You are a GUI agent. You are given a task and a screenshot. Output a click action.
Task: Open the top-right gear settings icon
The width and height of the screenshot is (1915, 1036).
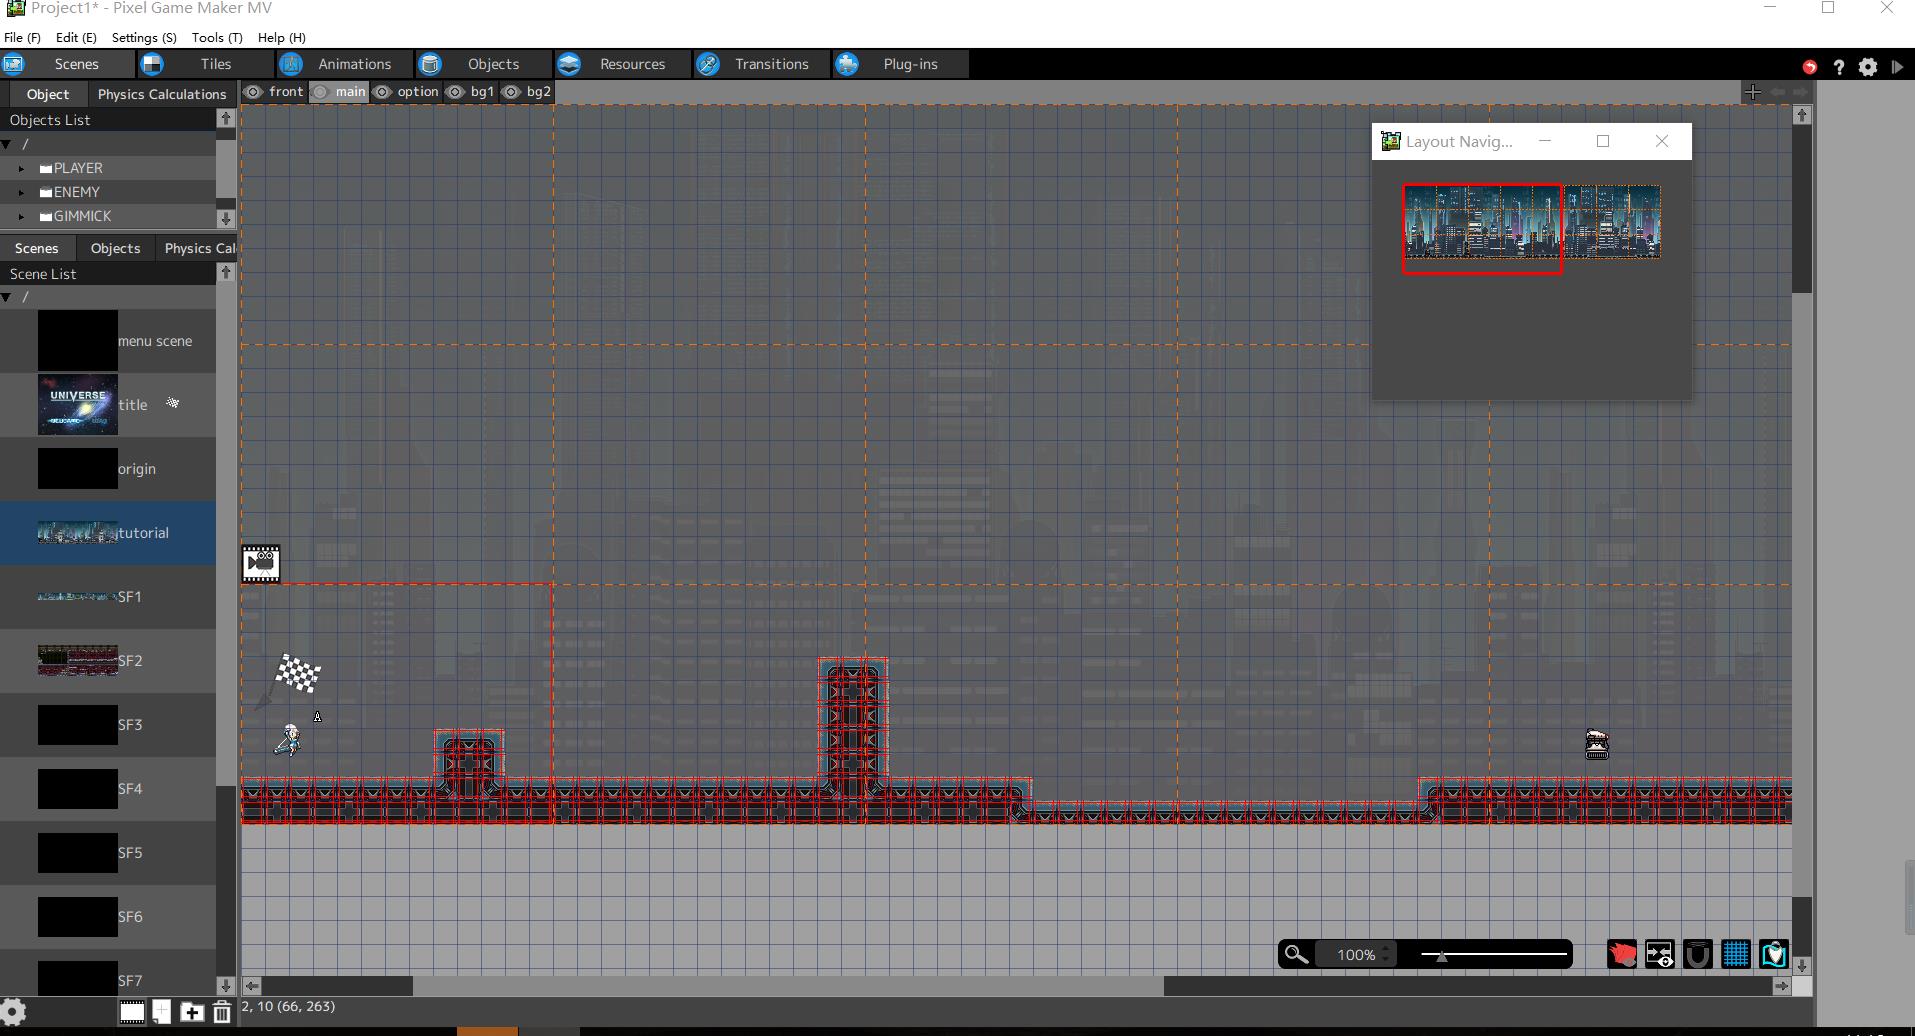tap(1868, 67)
